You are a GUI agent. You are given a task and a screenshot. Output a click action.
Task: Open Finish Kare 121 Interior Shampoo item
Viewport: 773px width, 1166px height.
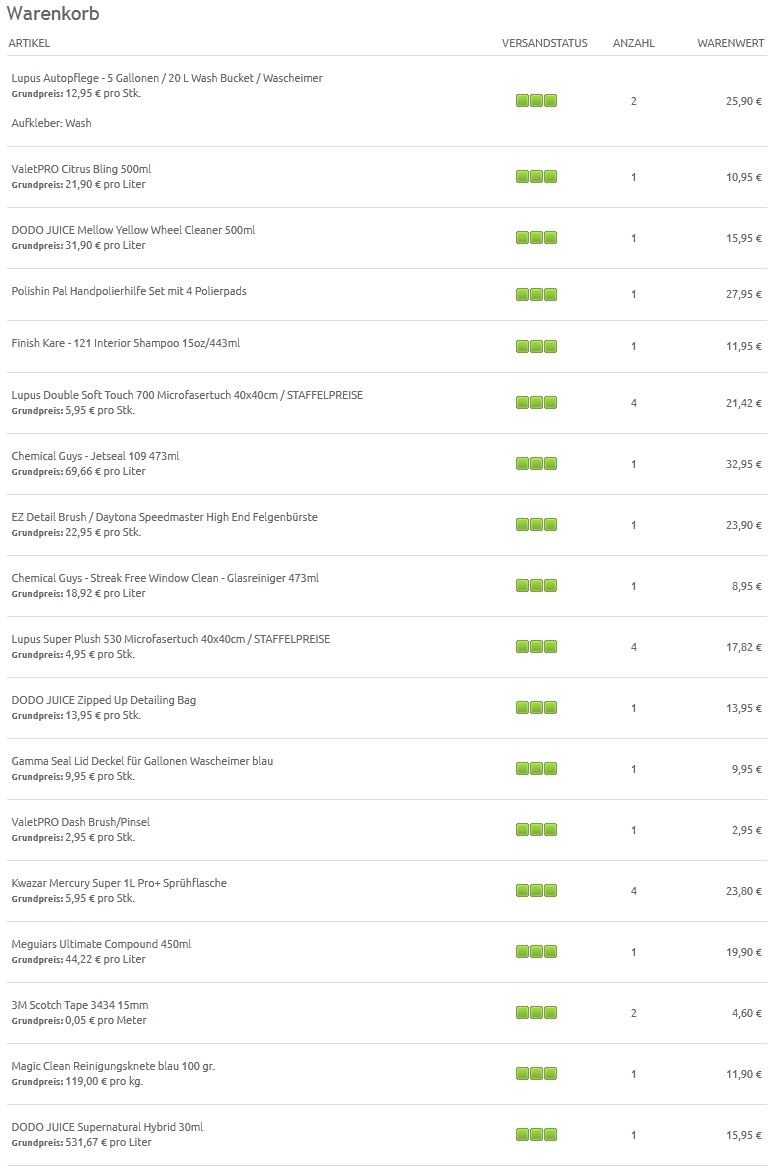[x=126, y=343]
